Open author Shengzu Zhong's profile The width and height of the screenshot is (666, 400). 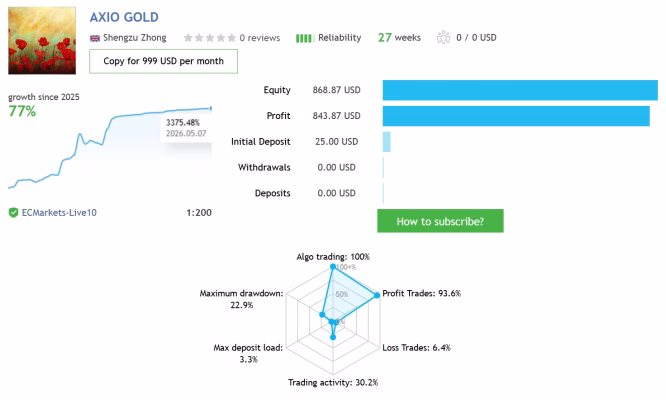pyautogui.click(x=135, y=38)
